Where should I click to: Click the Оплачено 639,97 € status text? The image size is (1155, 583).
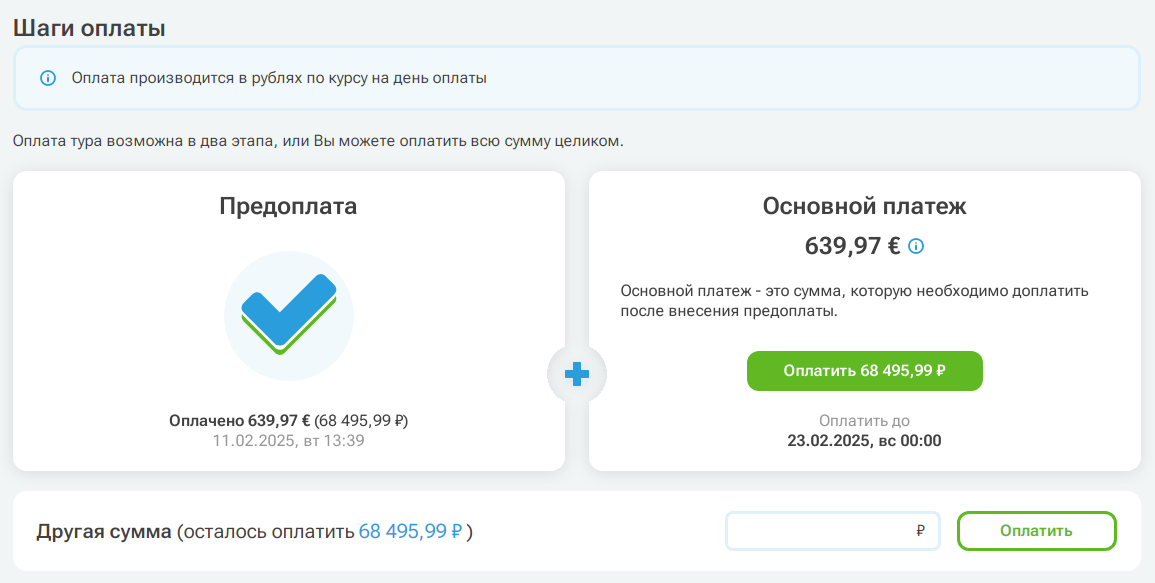click(241, 421)
